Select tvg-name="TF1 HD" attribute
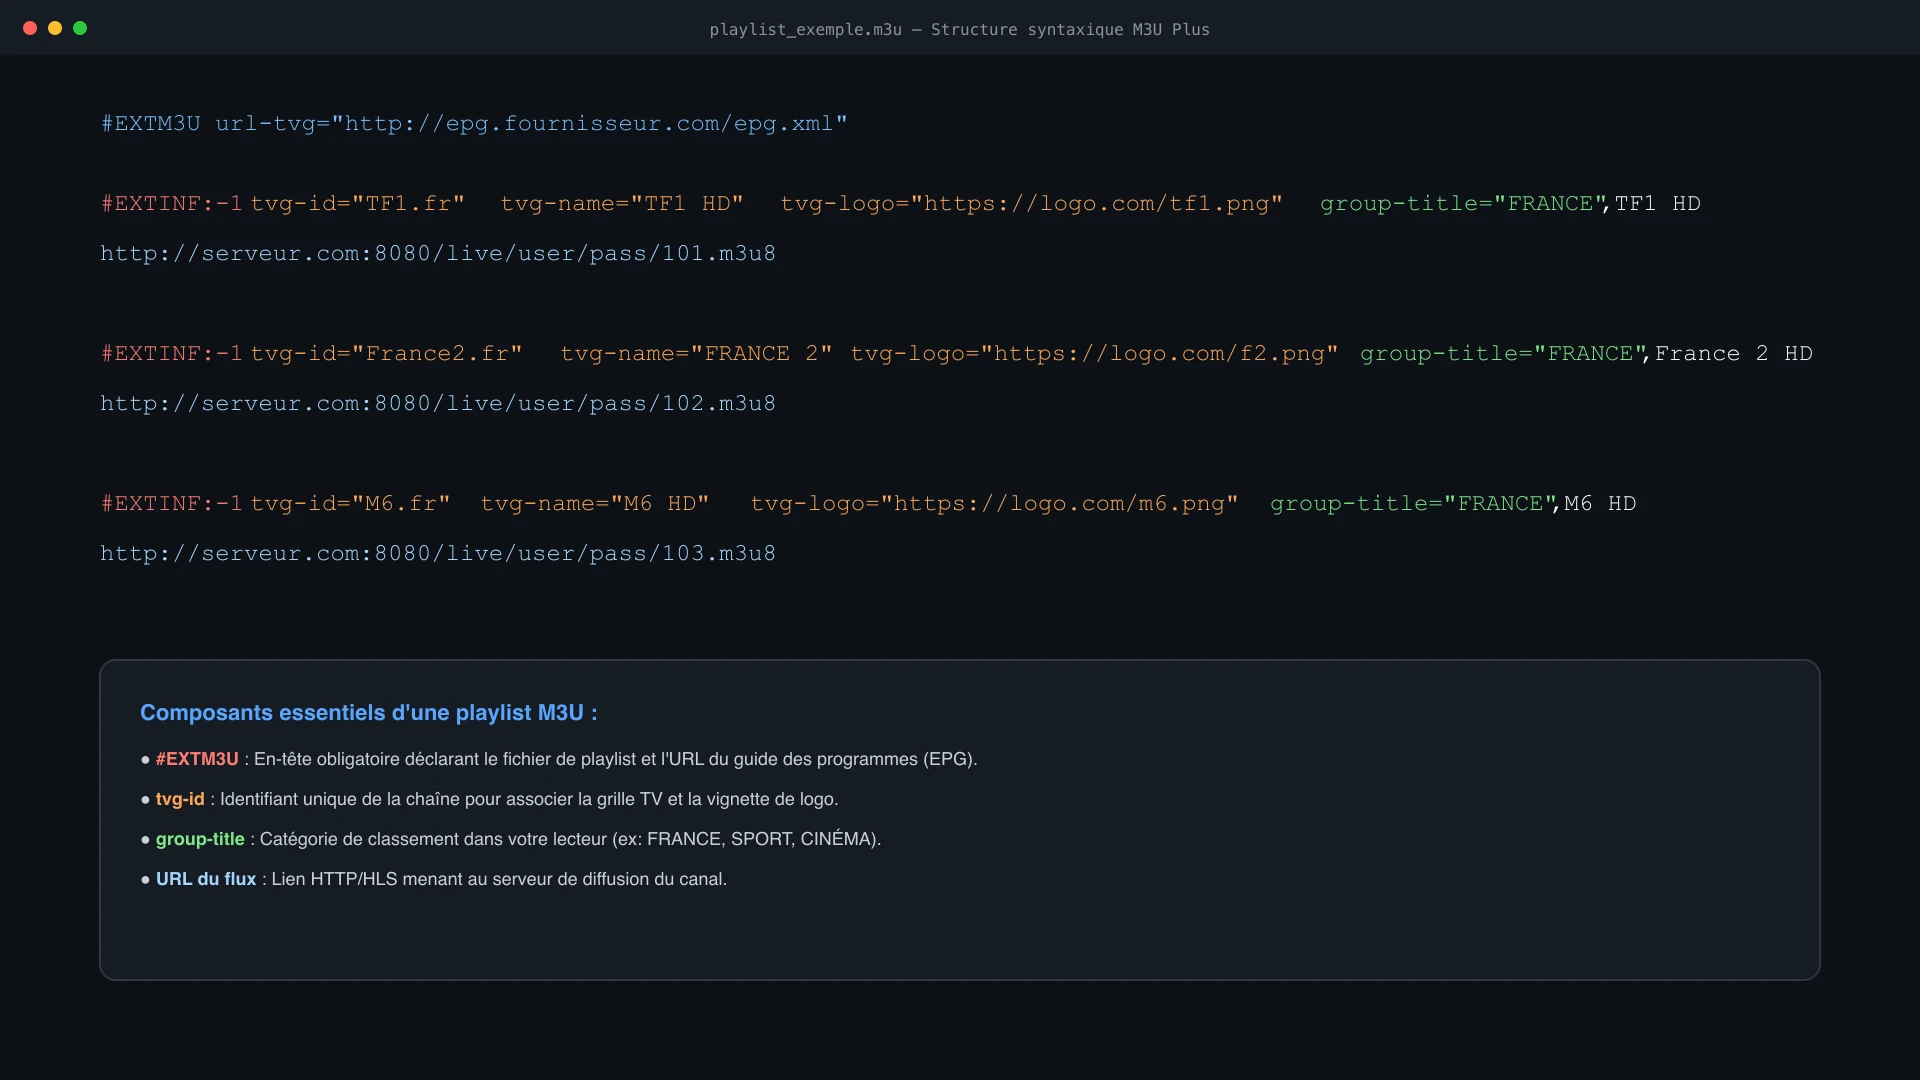 (622, 204)
